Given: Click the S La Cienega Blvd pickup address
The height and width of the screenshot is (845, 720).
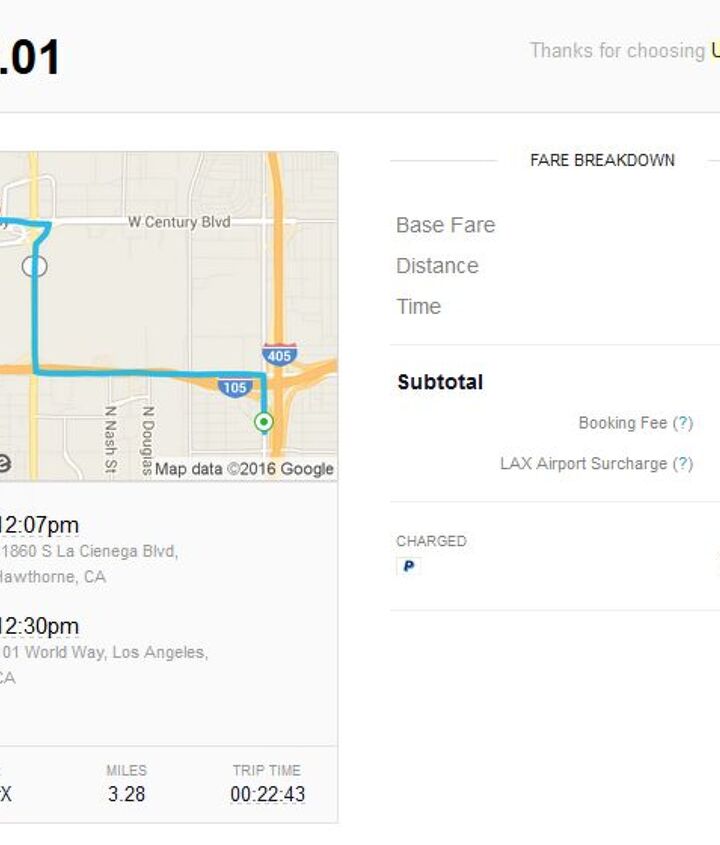Looking at the screenshot, I should pos(90,551).
